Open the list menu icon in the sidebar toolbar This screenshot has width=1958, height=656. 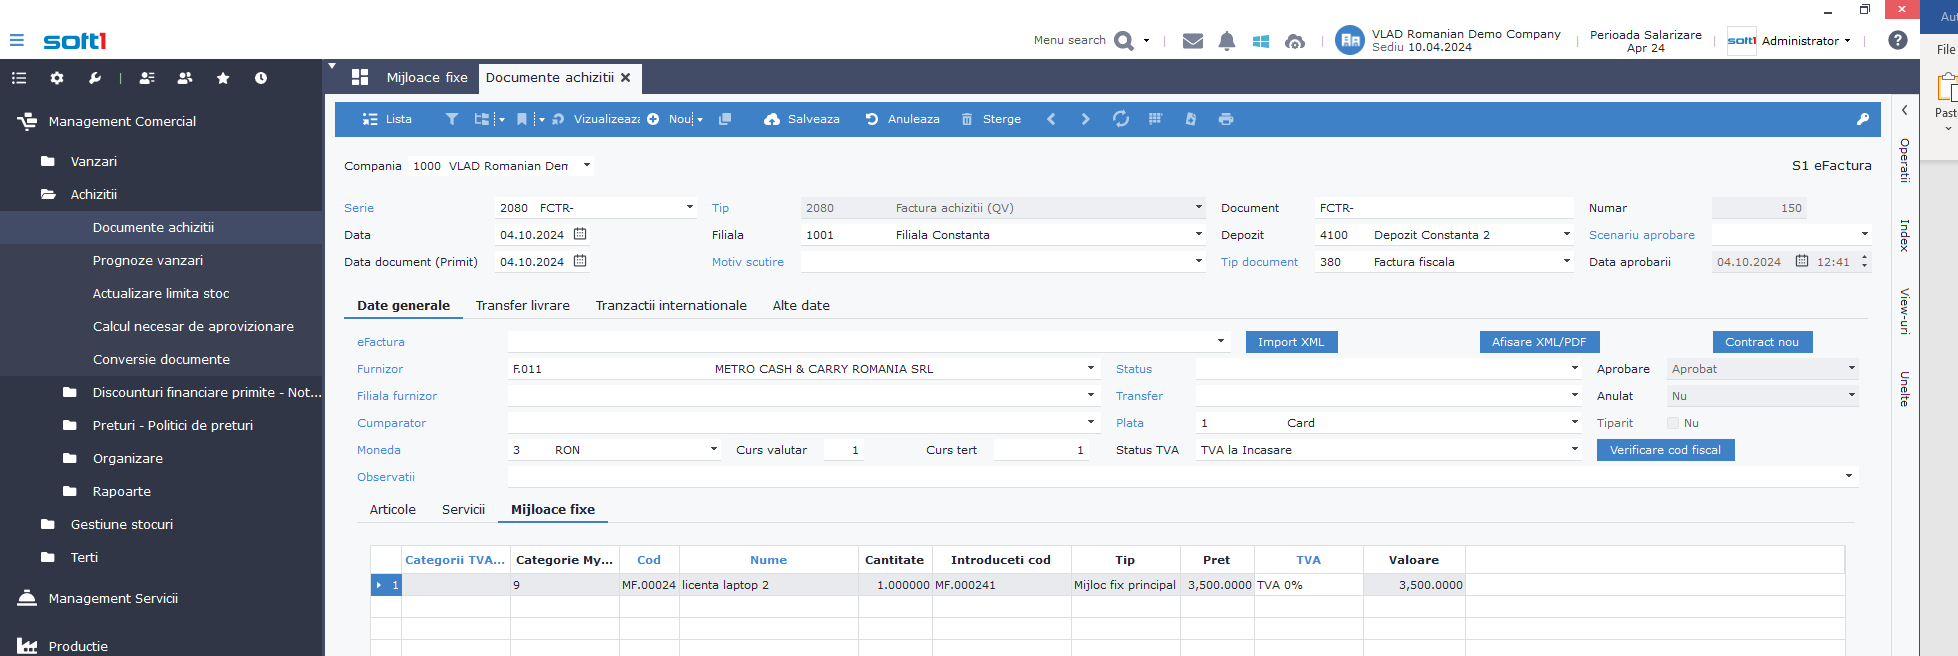pos(18,78)
